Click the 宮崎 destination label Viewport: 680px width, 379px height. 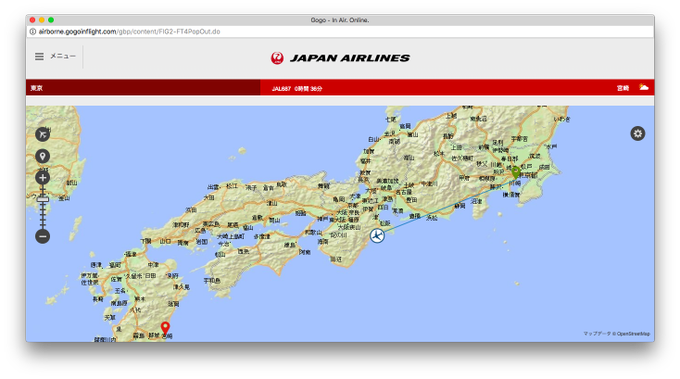click(x=623, y=88)
